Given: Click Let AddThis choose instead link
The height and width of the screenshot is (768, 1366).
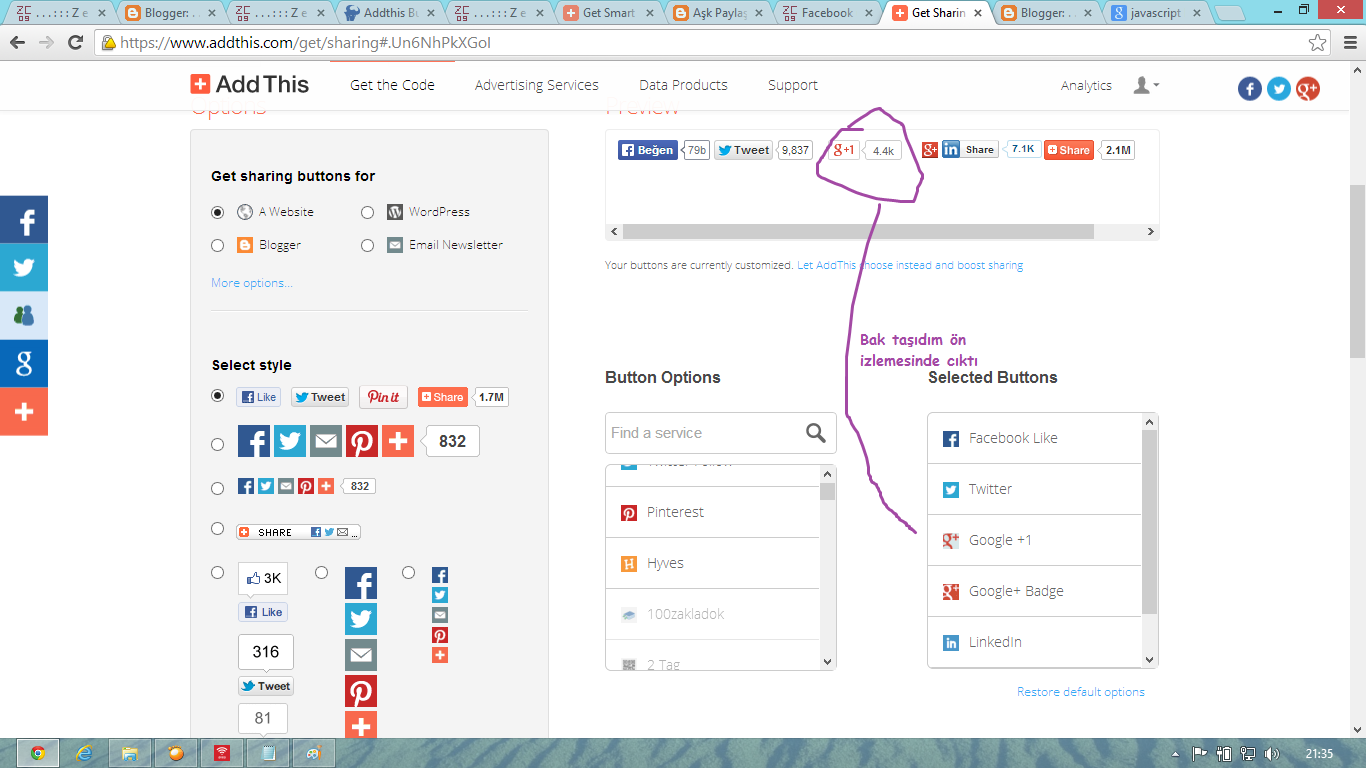Looking at the screenshot, I should click(x=910, y=265).
